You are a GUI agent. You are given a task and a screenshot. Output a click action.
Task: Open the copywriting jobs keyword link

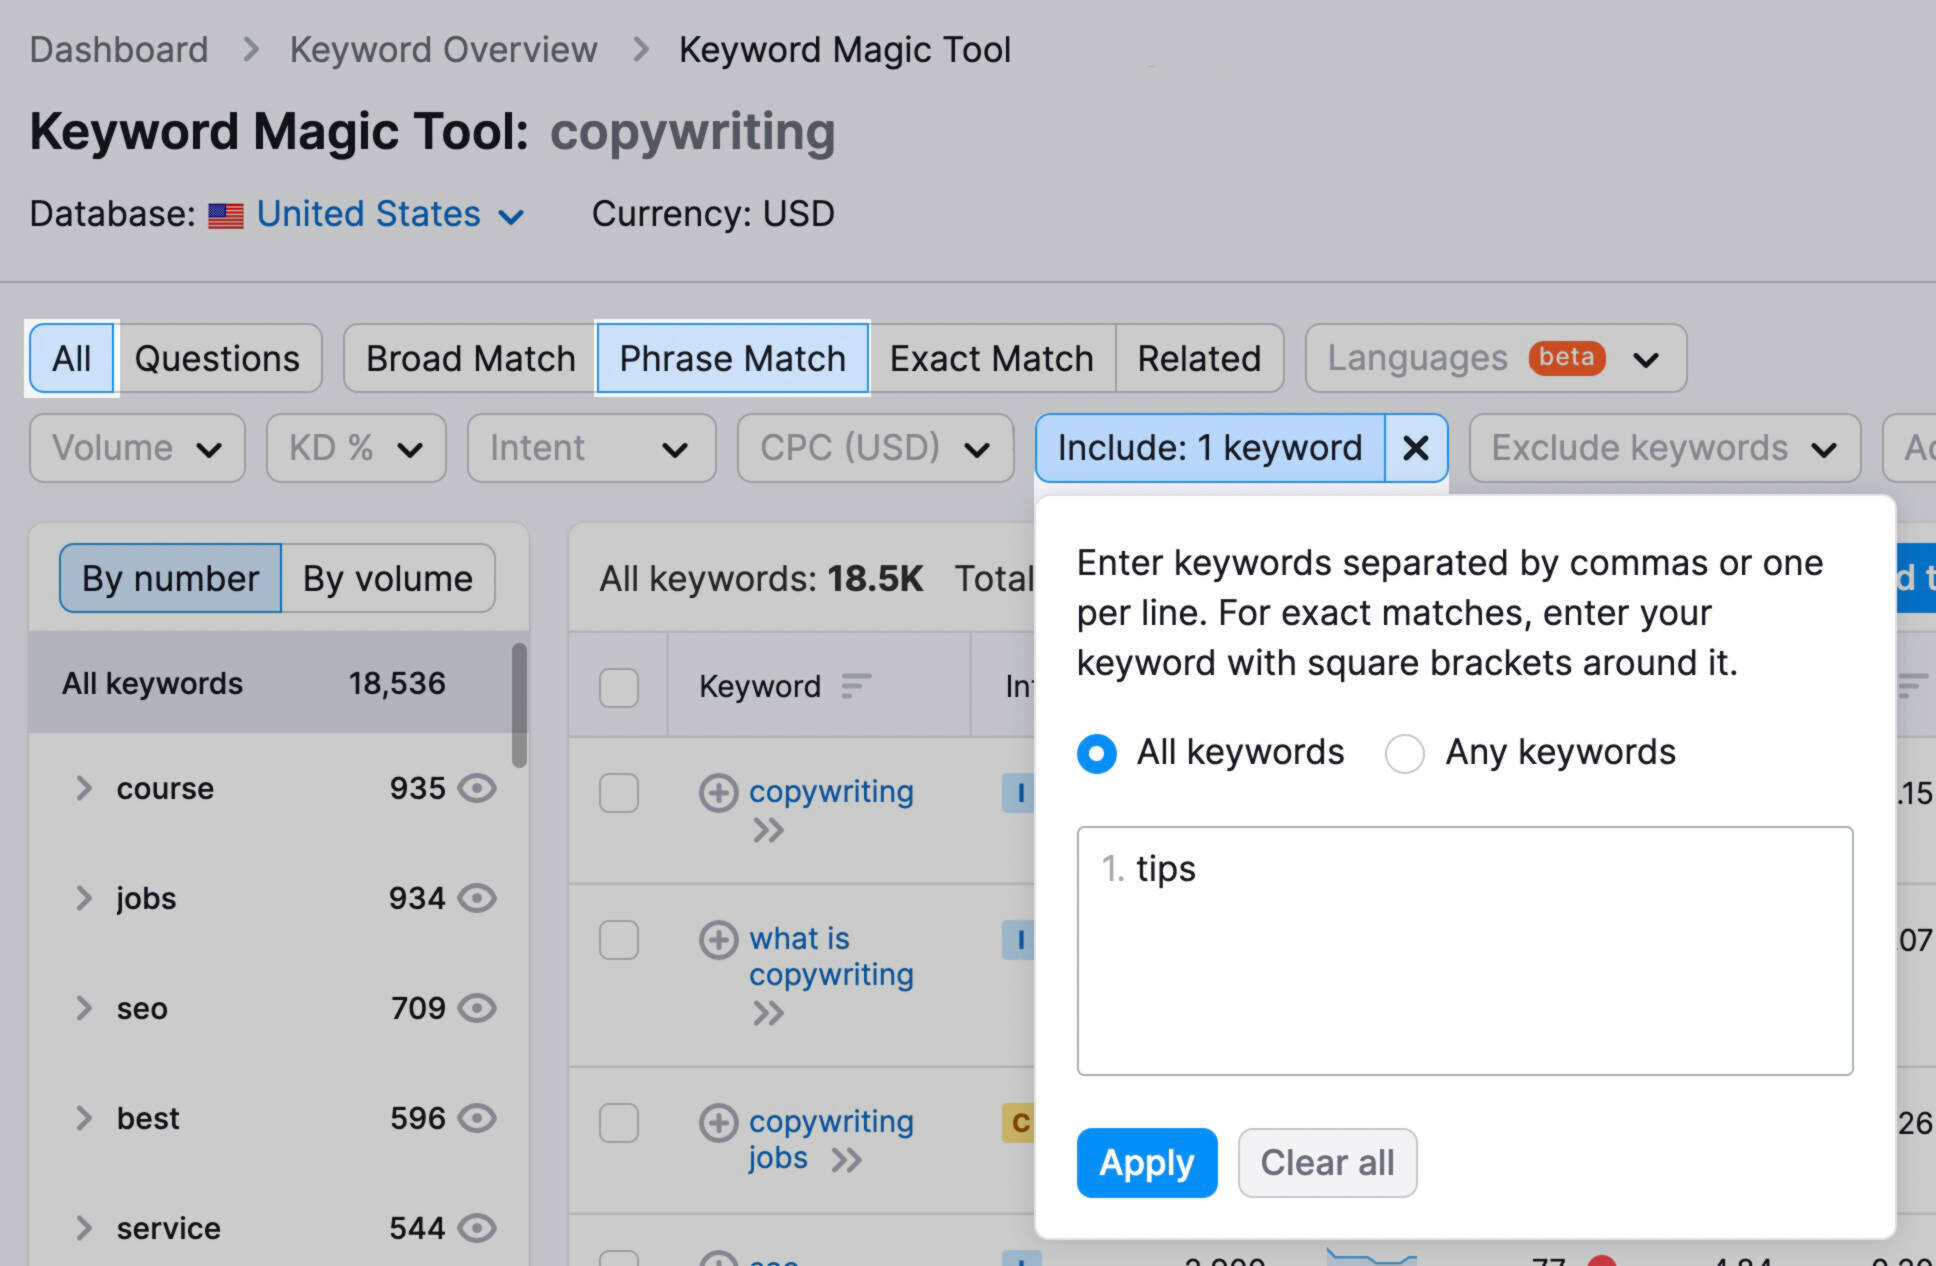pyautogui.click(x=831, y=1139)
